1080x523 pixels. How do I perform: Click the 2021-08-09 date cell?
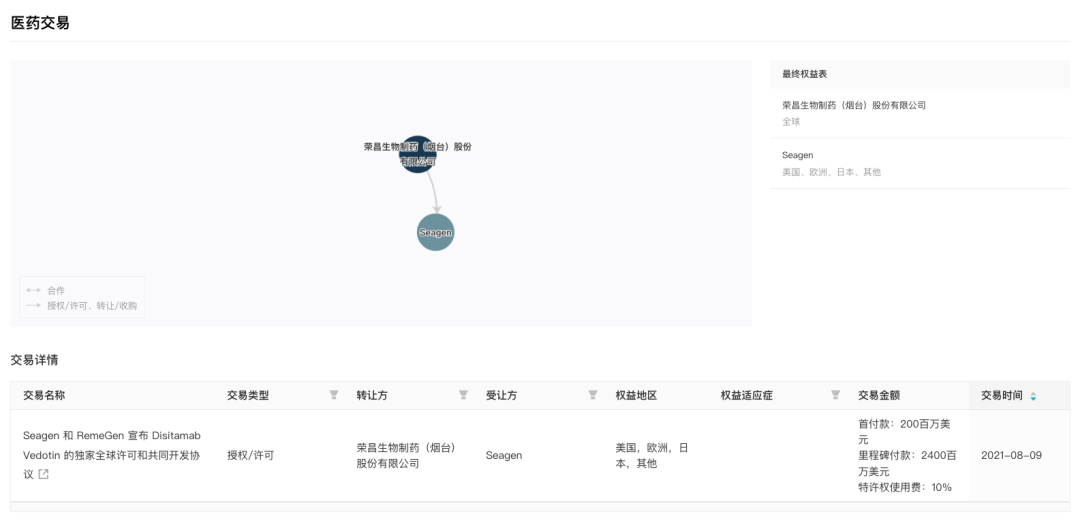pos(1011,455)
